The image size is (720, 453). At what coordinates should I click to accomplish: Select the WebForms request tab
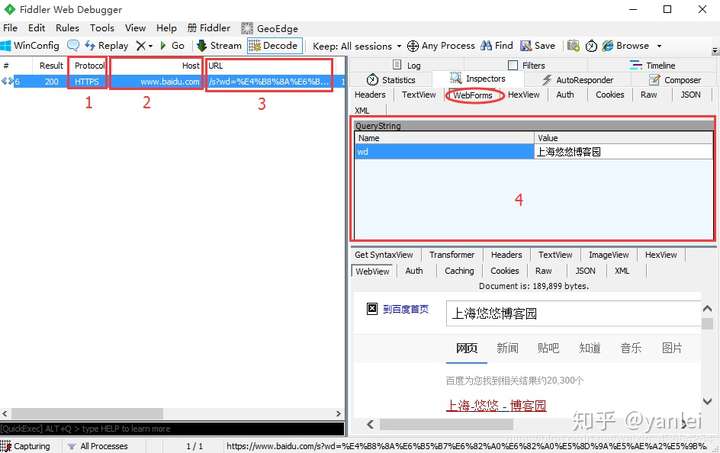(x=473, y=95)
